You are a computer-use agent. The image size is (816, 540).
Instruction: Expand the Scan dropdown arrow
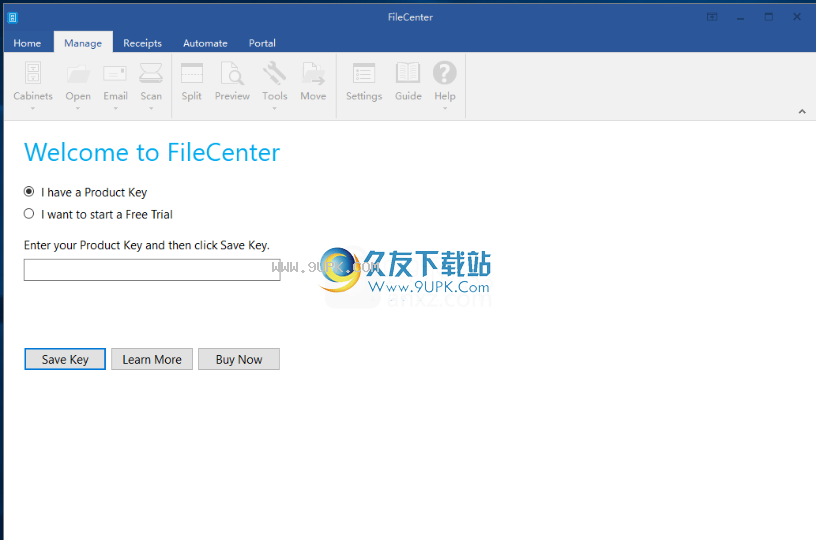(151, 108)
